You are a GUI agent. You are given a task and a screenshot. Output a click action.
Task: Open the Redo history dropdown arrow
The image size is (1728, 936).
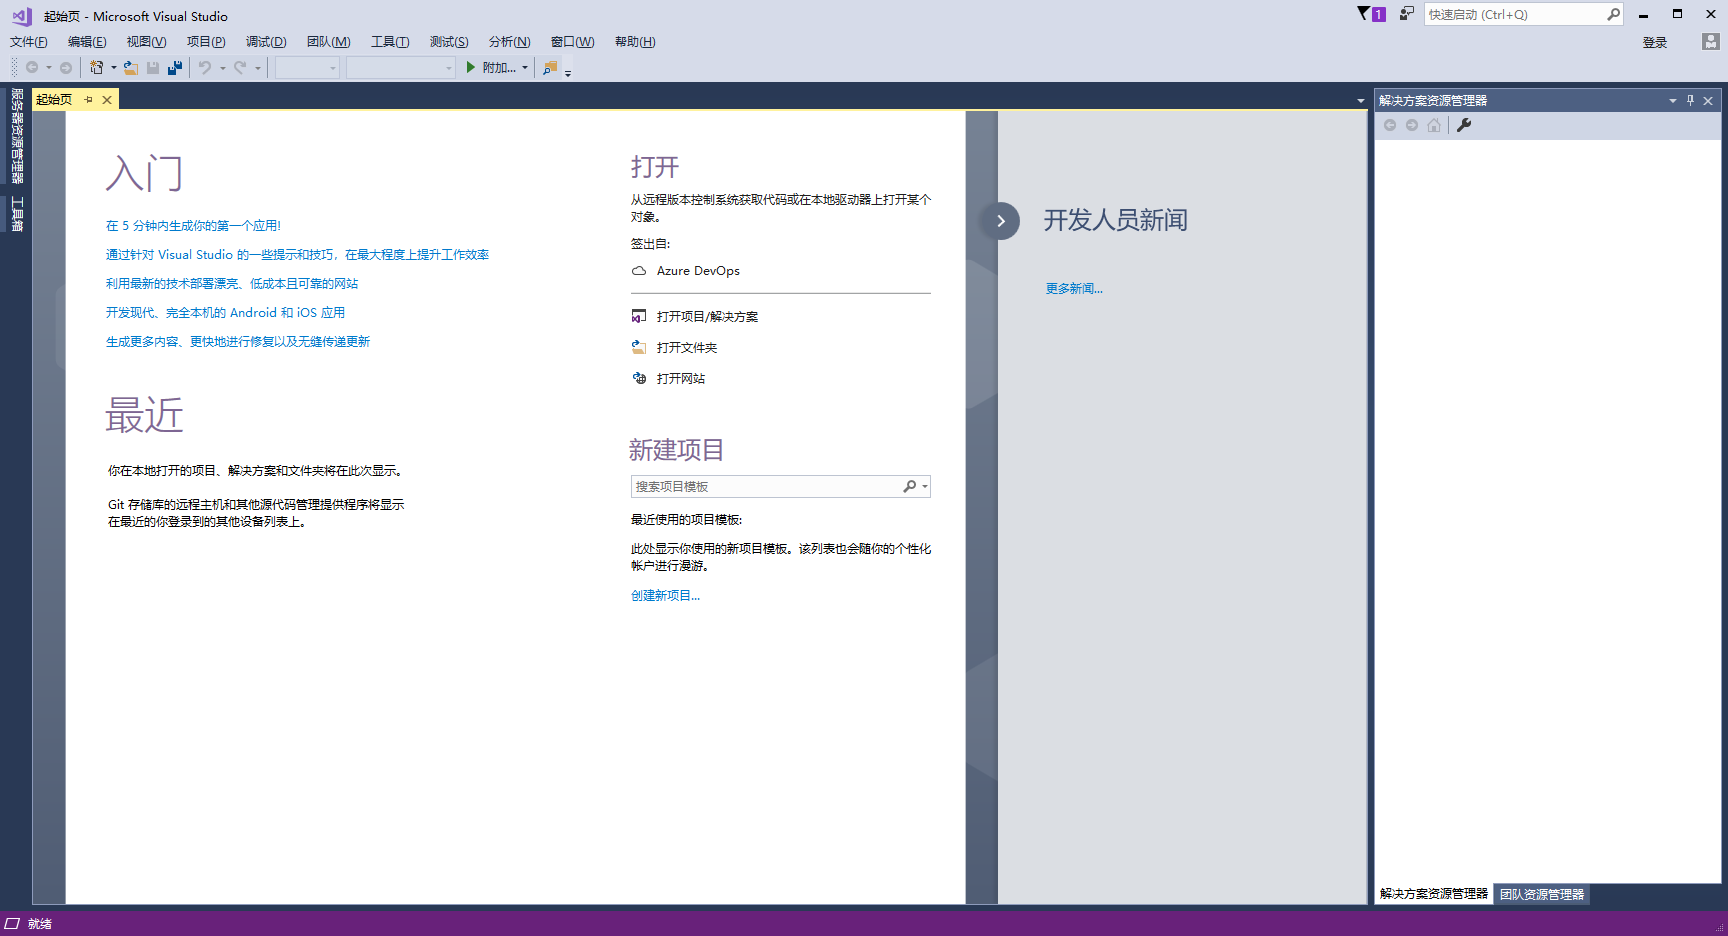pos(257,68)
